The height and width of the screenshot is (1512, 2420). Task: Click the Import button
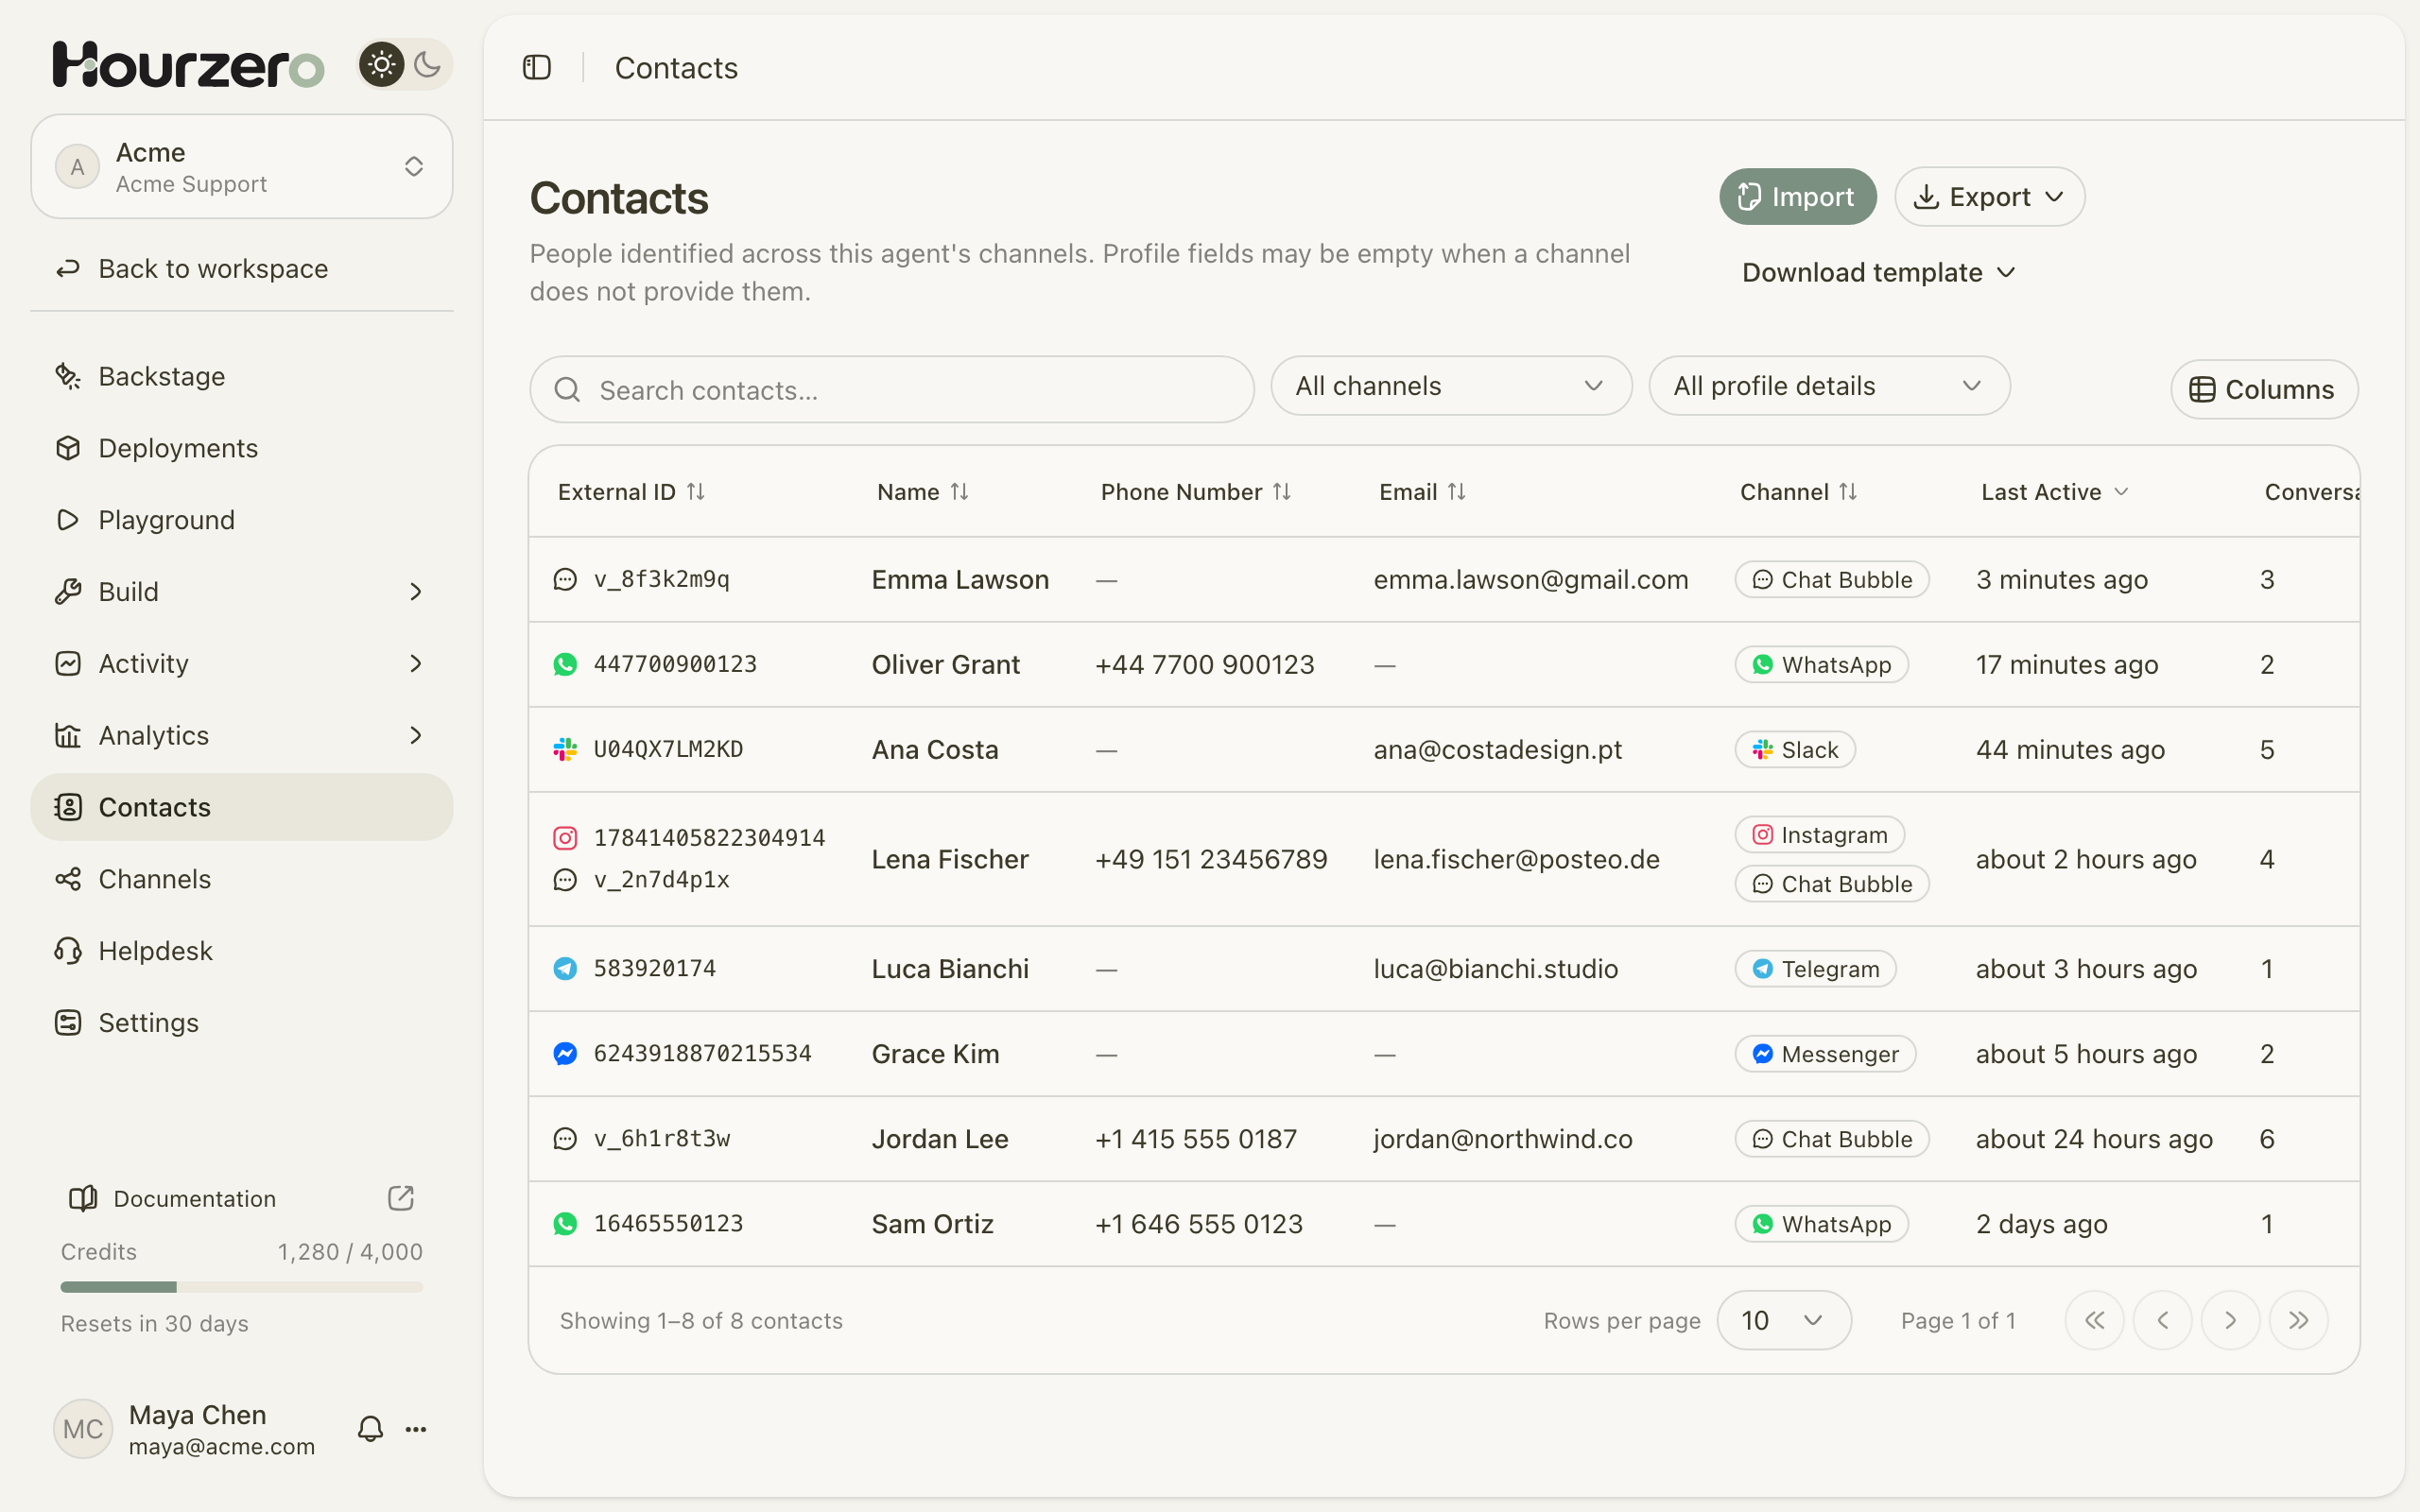1797,197
